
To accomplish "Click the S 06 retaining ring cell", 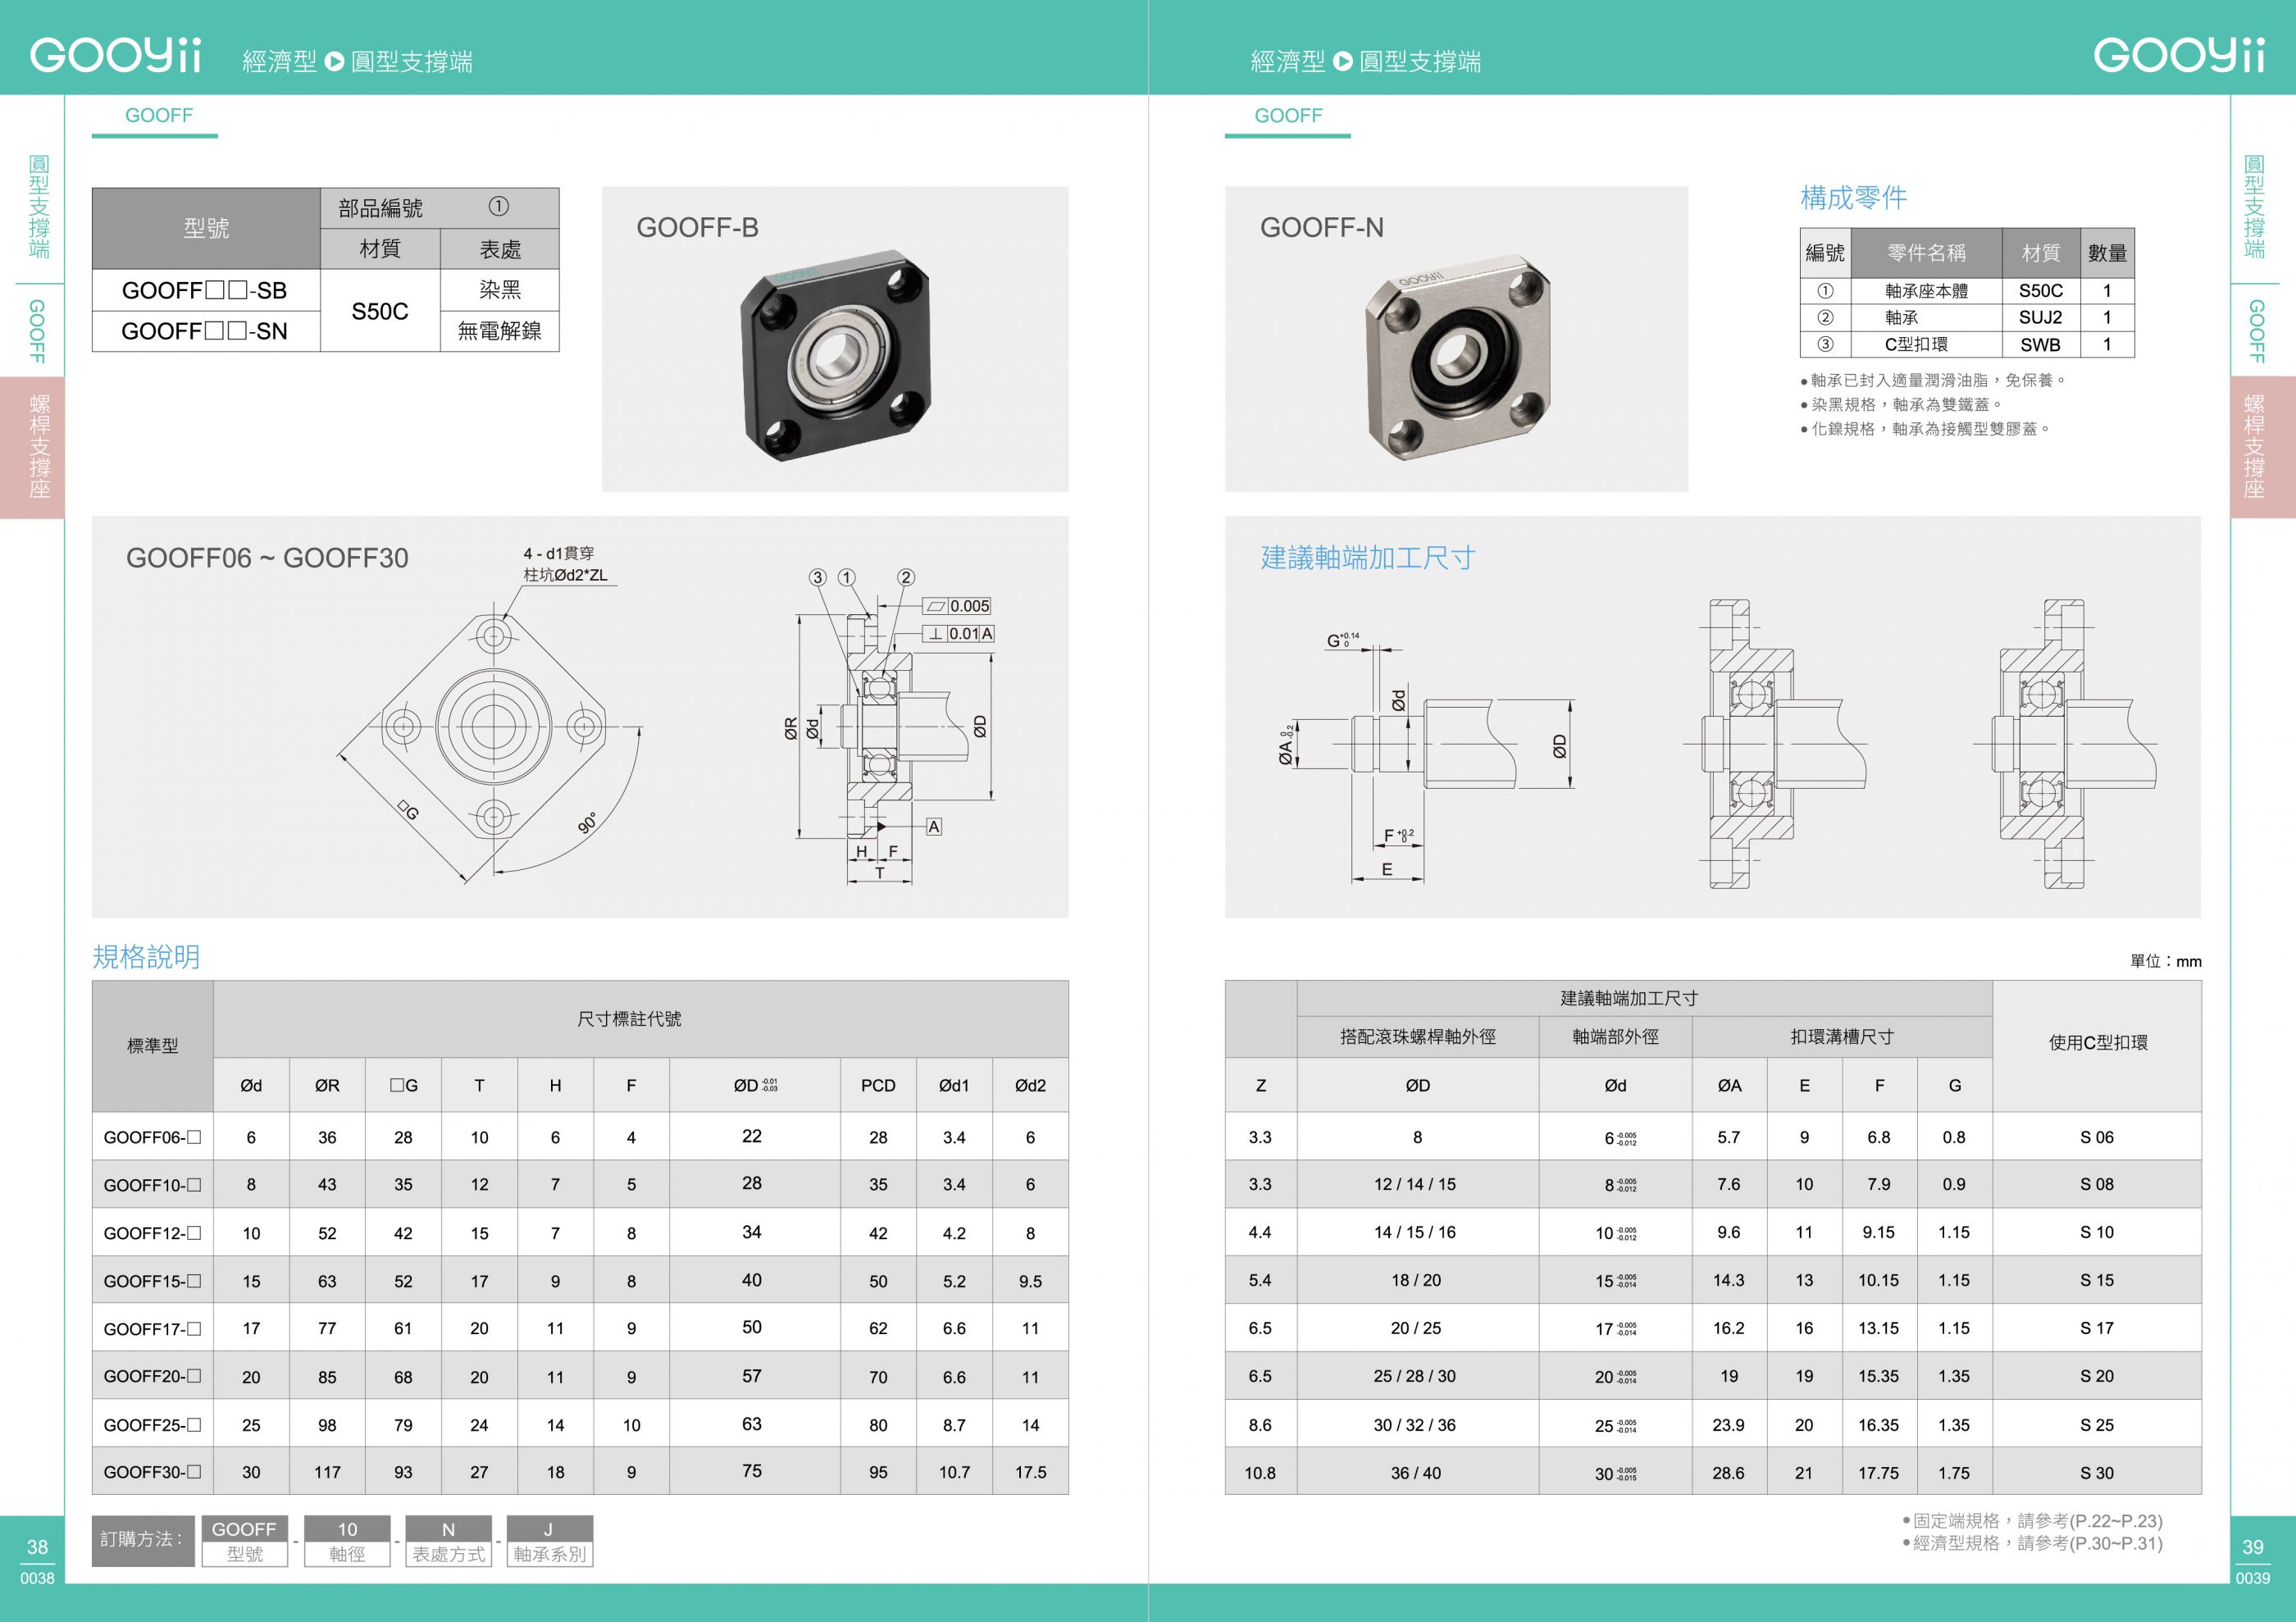I will pos(2097,1137).
